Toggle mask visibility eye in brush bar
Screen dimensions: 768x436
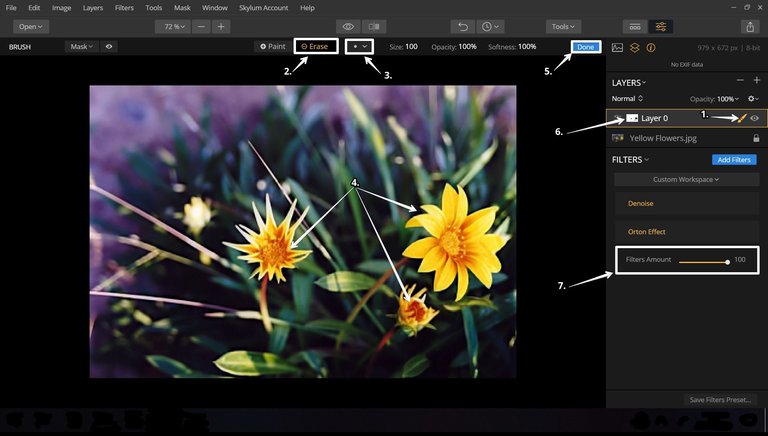click(x=109, y=47)
